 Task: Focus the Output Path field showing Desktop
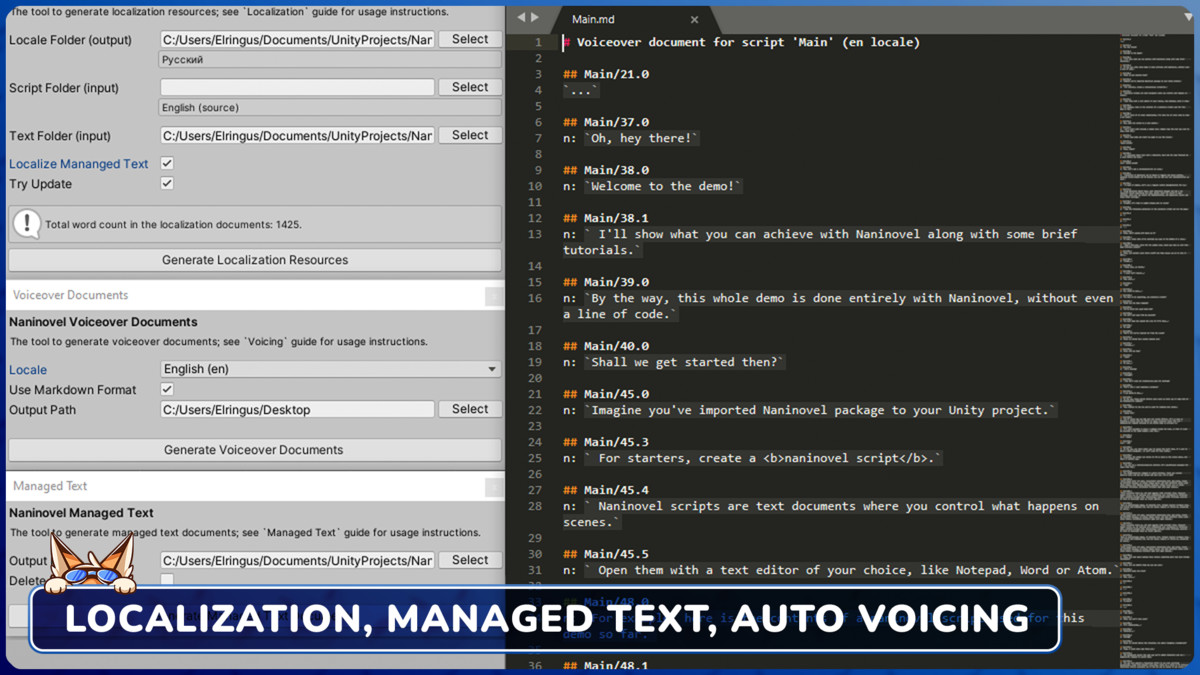coord(298,409)
